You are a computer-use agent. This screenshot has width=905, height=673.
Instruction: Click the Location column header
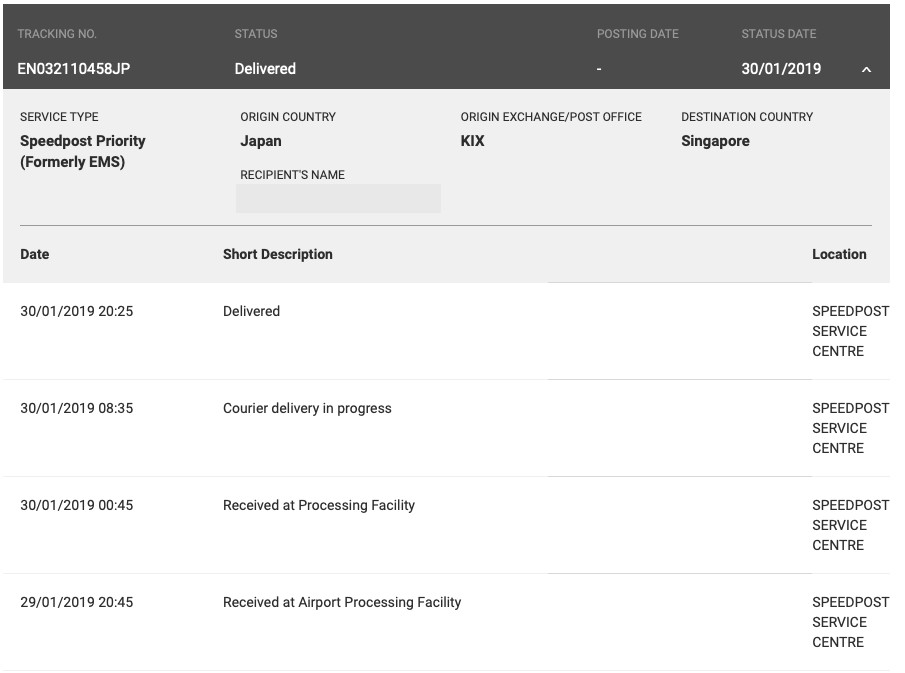[839, 255]
